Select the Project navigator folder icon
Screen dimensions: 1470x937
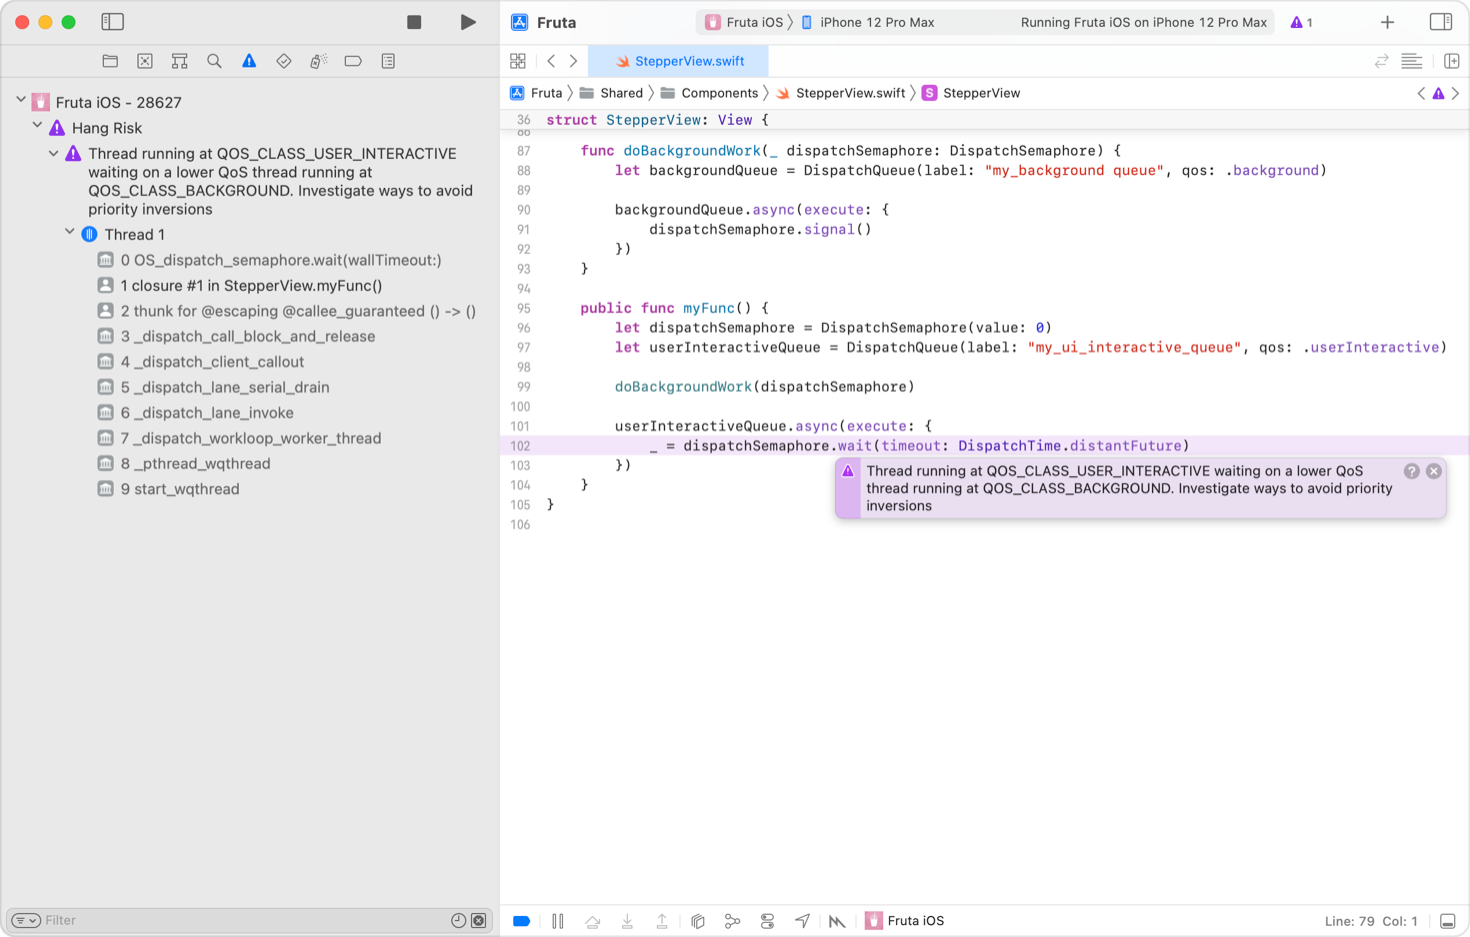click(109, 60)
